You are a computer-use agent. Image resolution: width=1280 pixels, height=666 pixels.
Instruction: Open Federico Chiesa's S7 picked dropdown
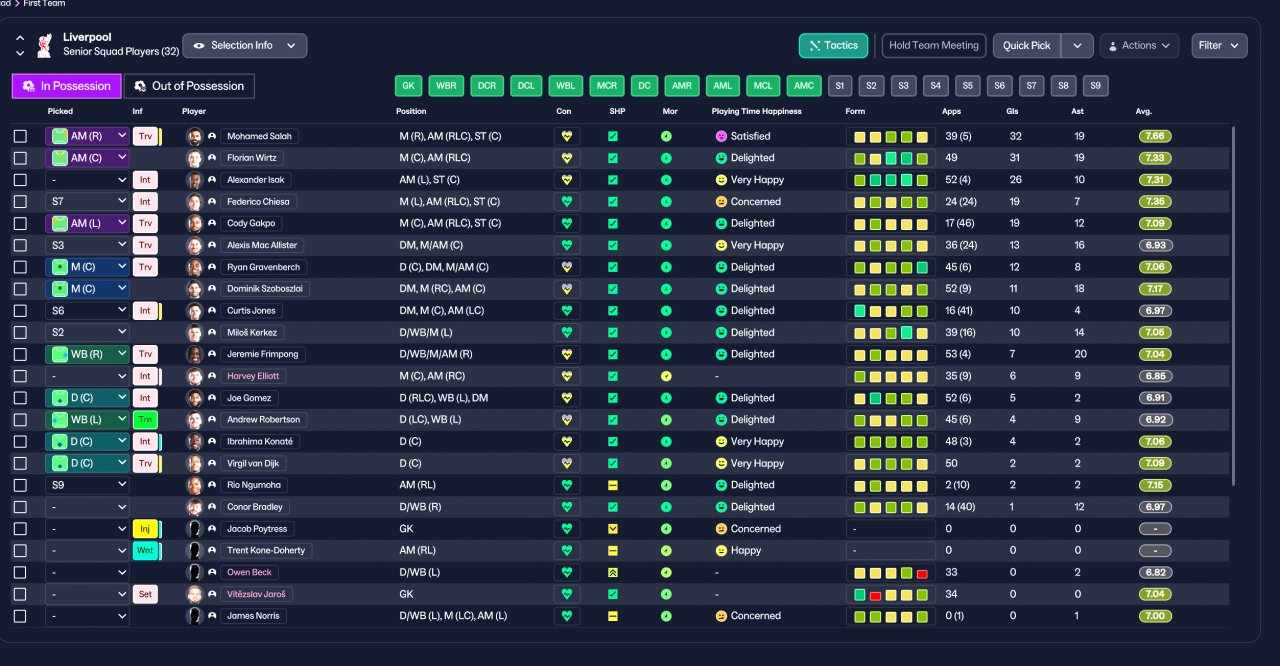point(87,202)
